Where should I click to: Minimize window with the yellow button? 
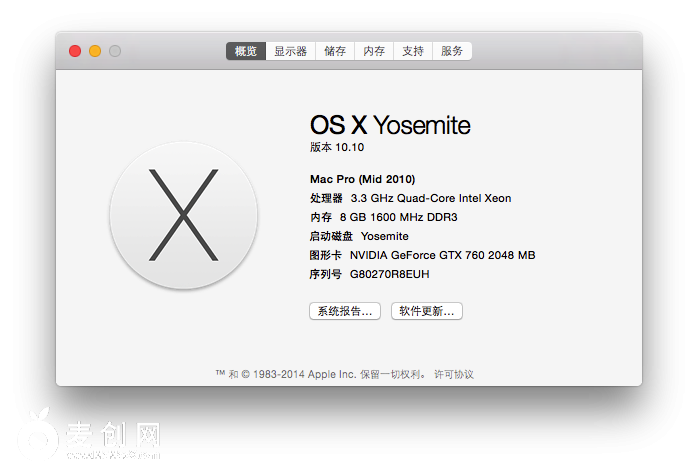[95, 51]
